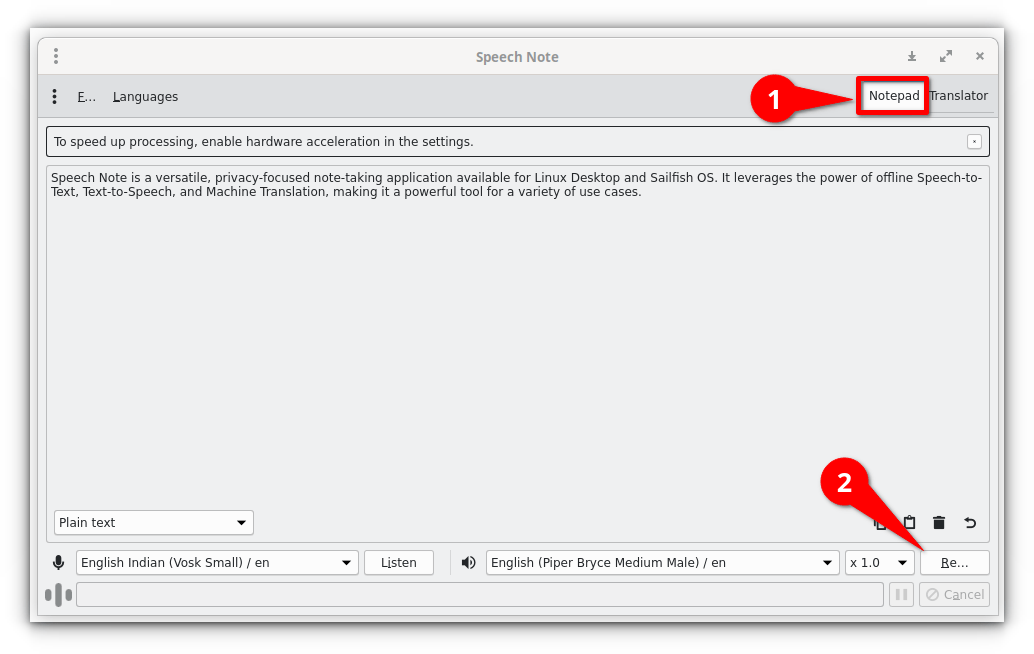Open the Plain text format dropdown
The width and height of the screenshot is (1034, 654).
point(153,522)
